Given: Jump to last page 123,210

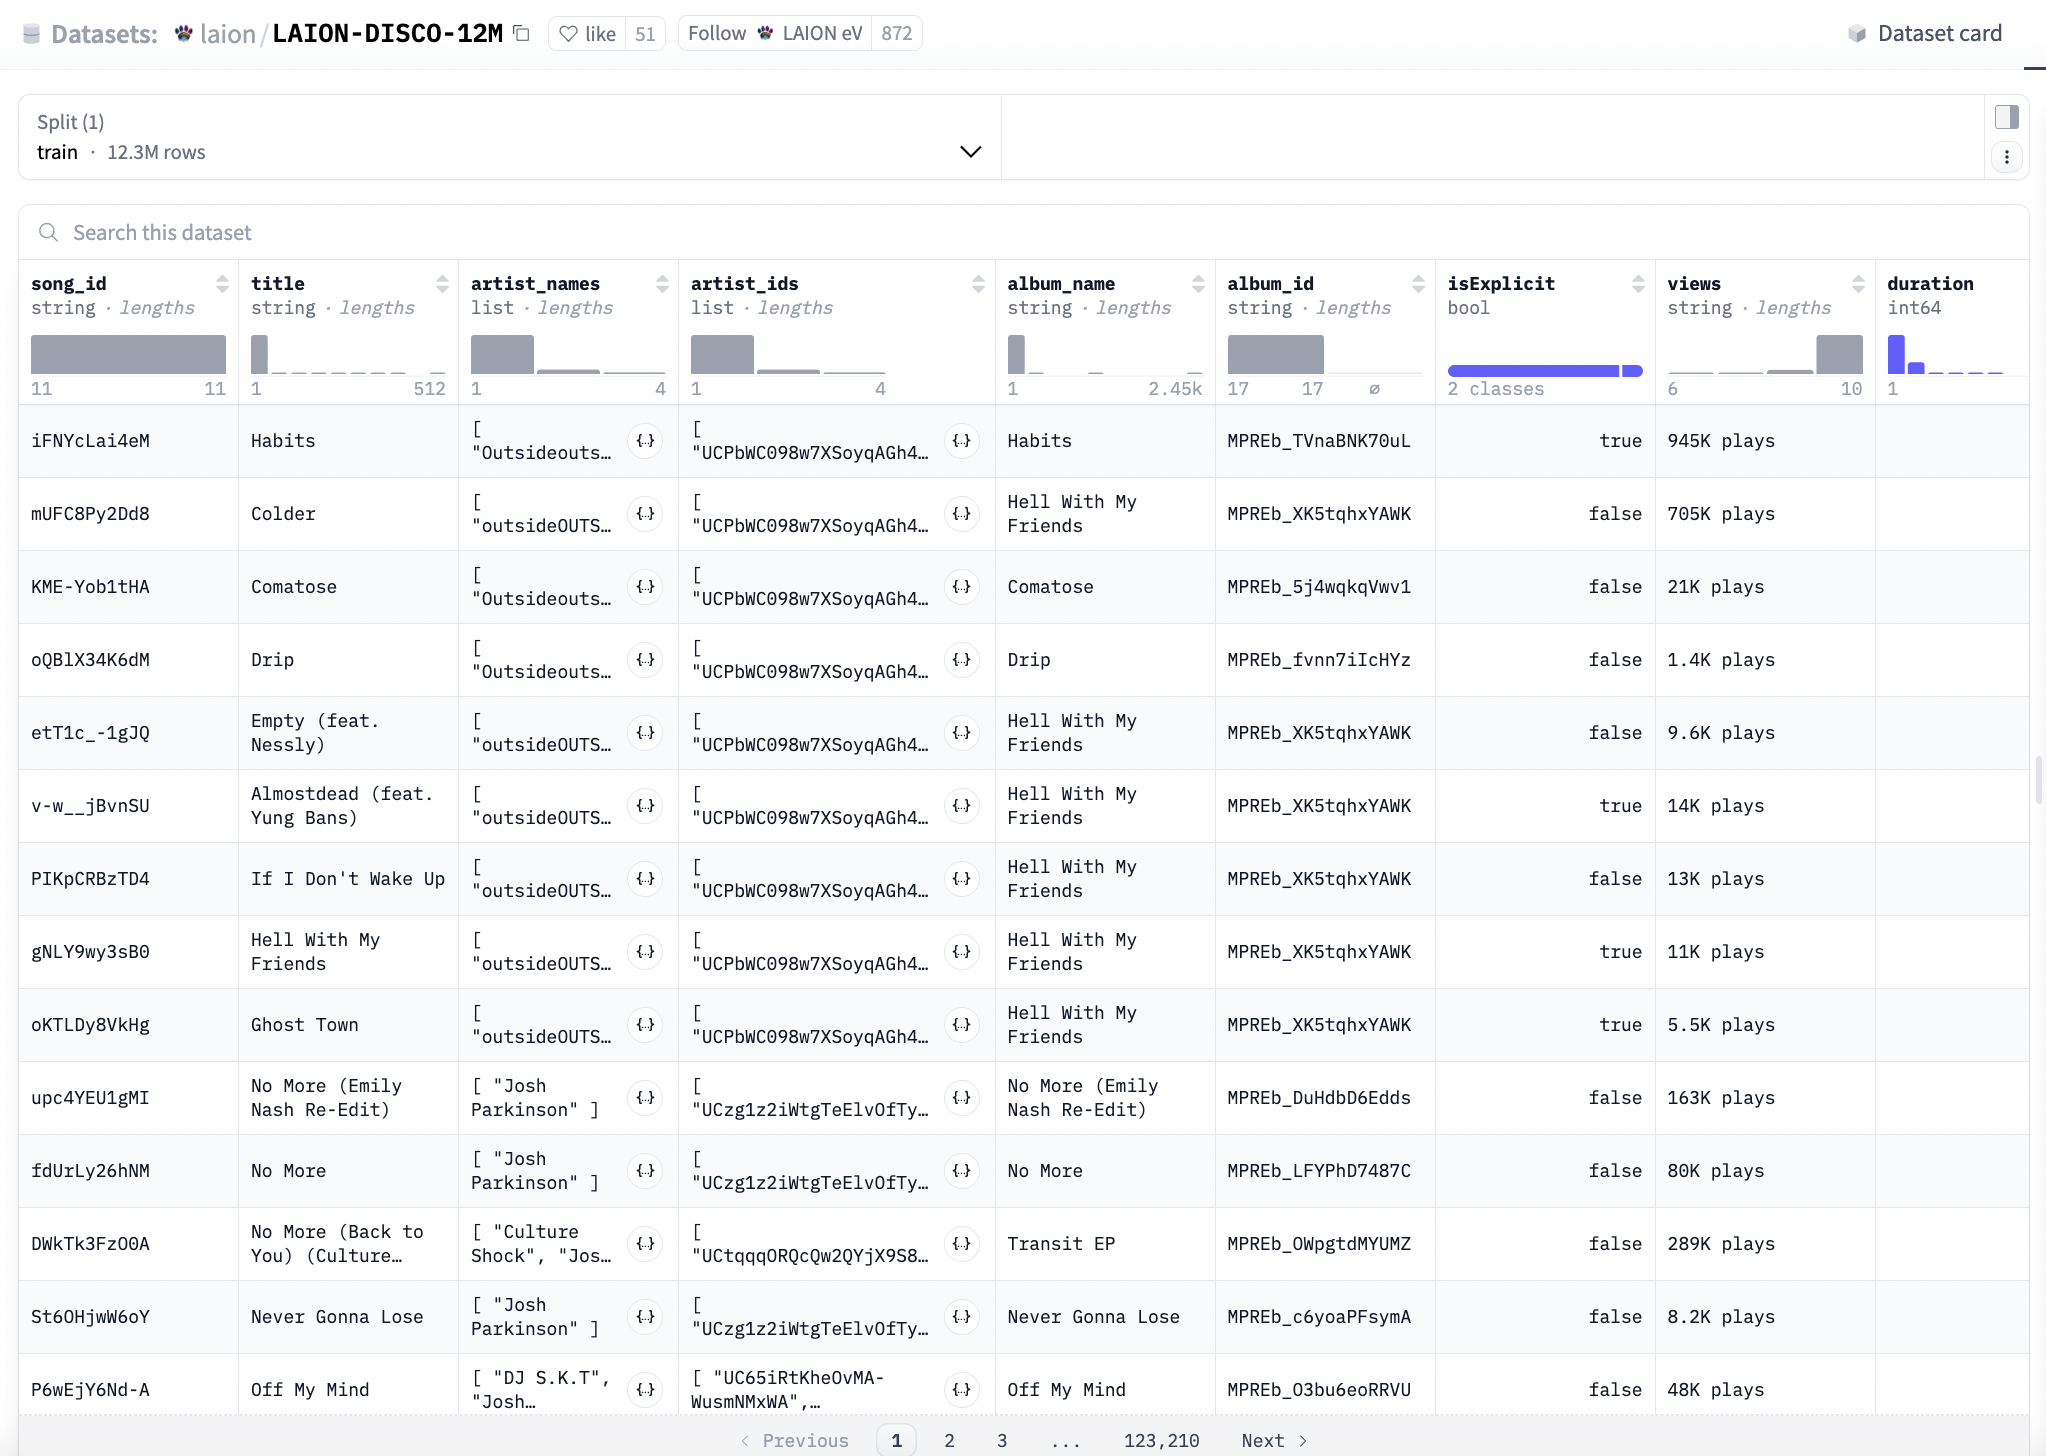Looking at the screenshot, I should coord(1161,1440).
